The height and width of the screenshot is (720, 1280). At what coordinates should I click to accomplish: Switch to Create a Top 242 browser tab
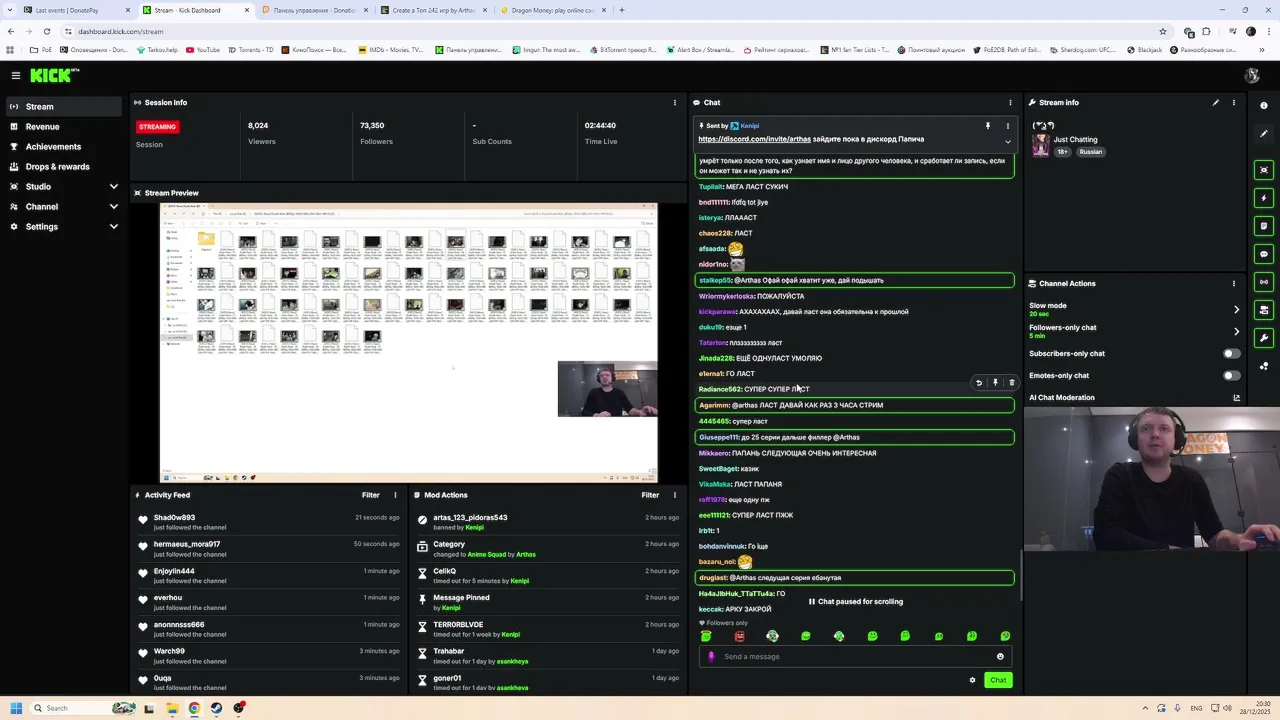tap(433, 10)
